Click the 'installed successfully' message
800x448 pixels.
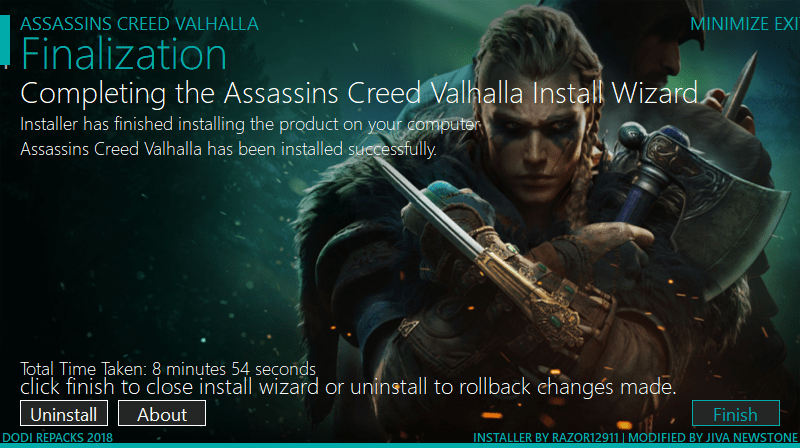[x=229, y=149]
